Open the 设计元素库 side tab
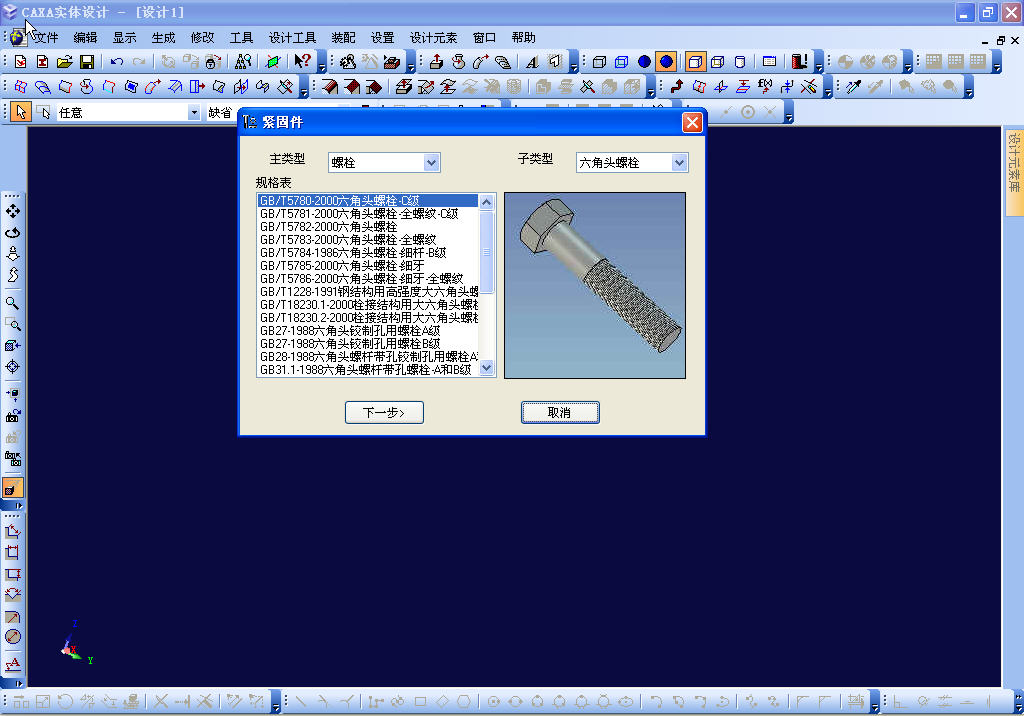Viewport: 1024px width, 716px height. tap(1014, 171)
